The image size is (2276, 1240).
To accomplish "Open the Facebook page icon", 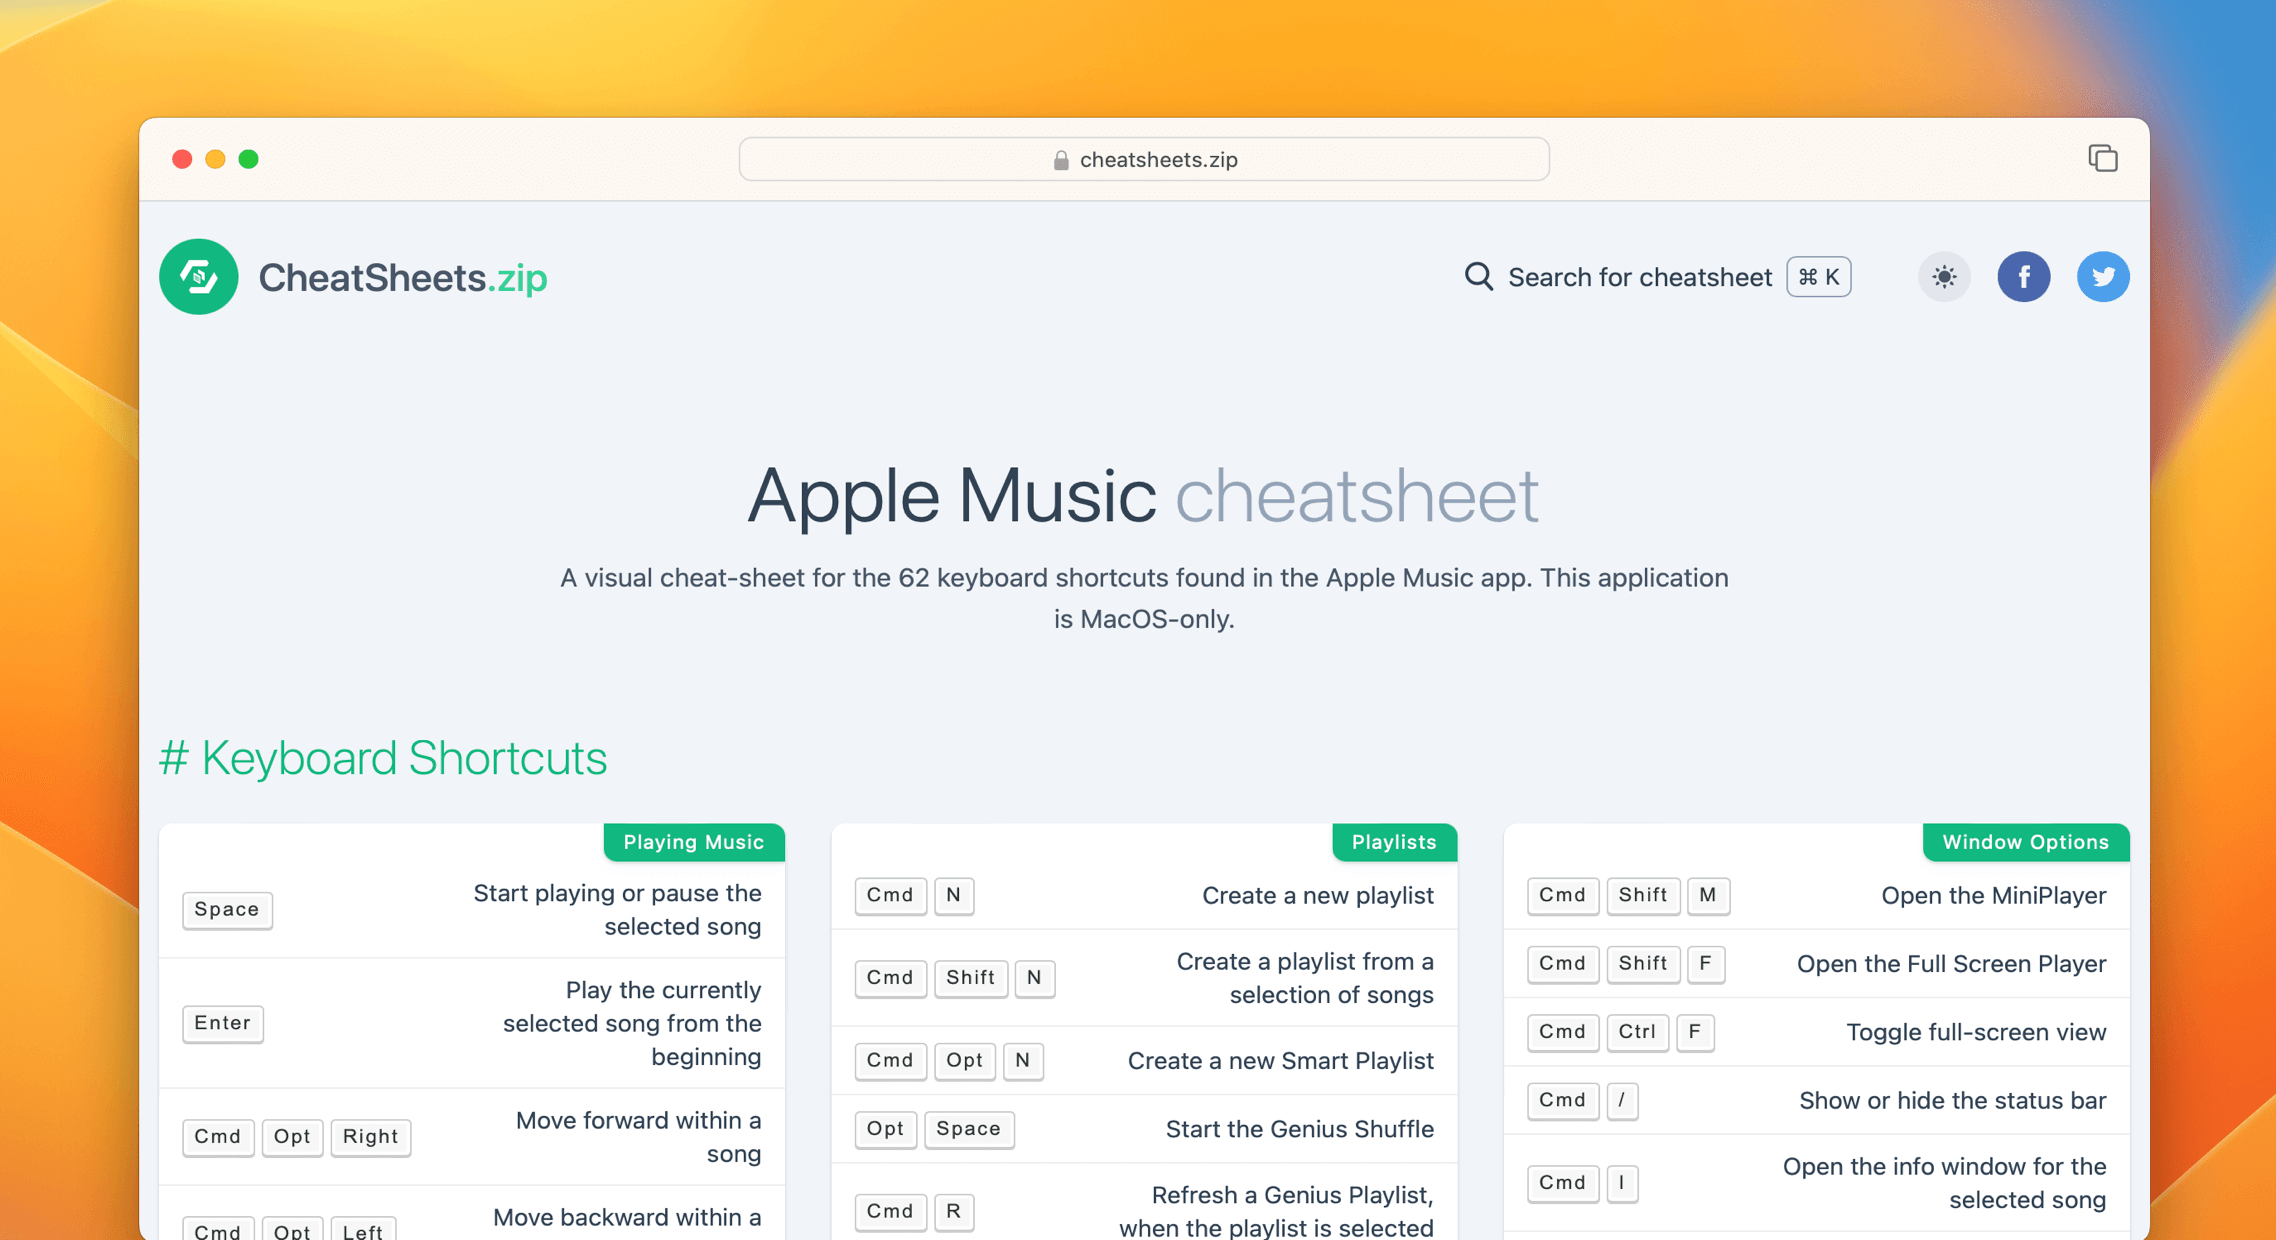I will [x=2024, y=277].
